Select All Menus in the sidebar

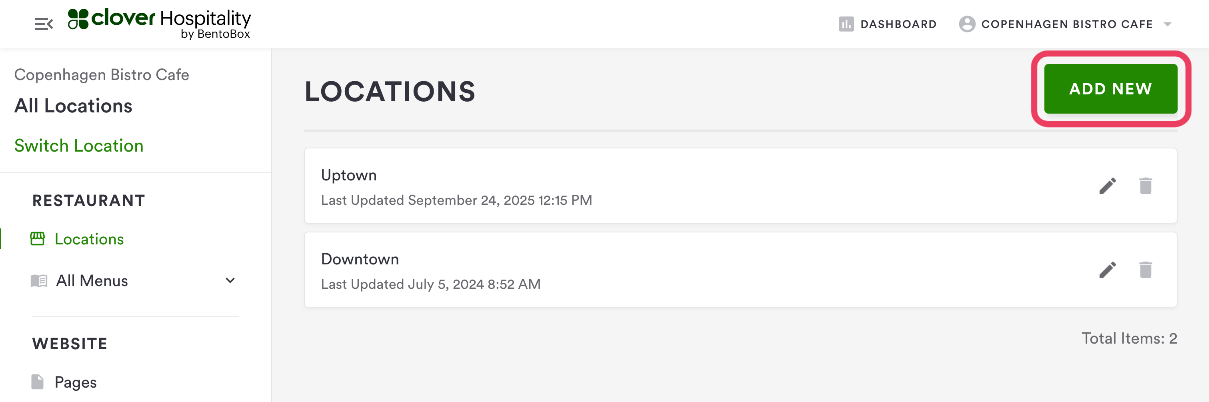(92, 281)
